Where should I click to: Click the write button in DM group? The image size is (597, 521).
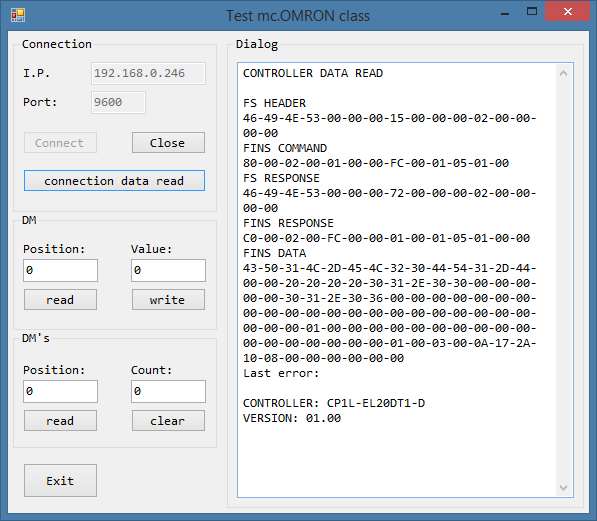point(168,300)
